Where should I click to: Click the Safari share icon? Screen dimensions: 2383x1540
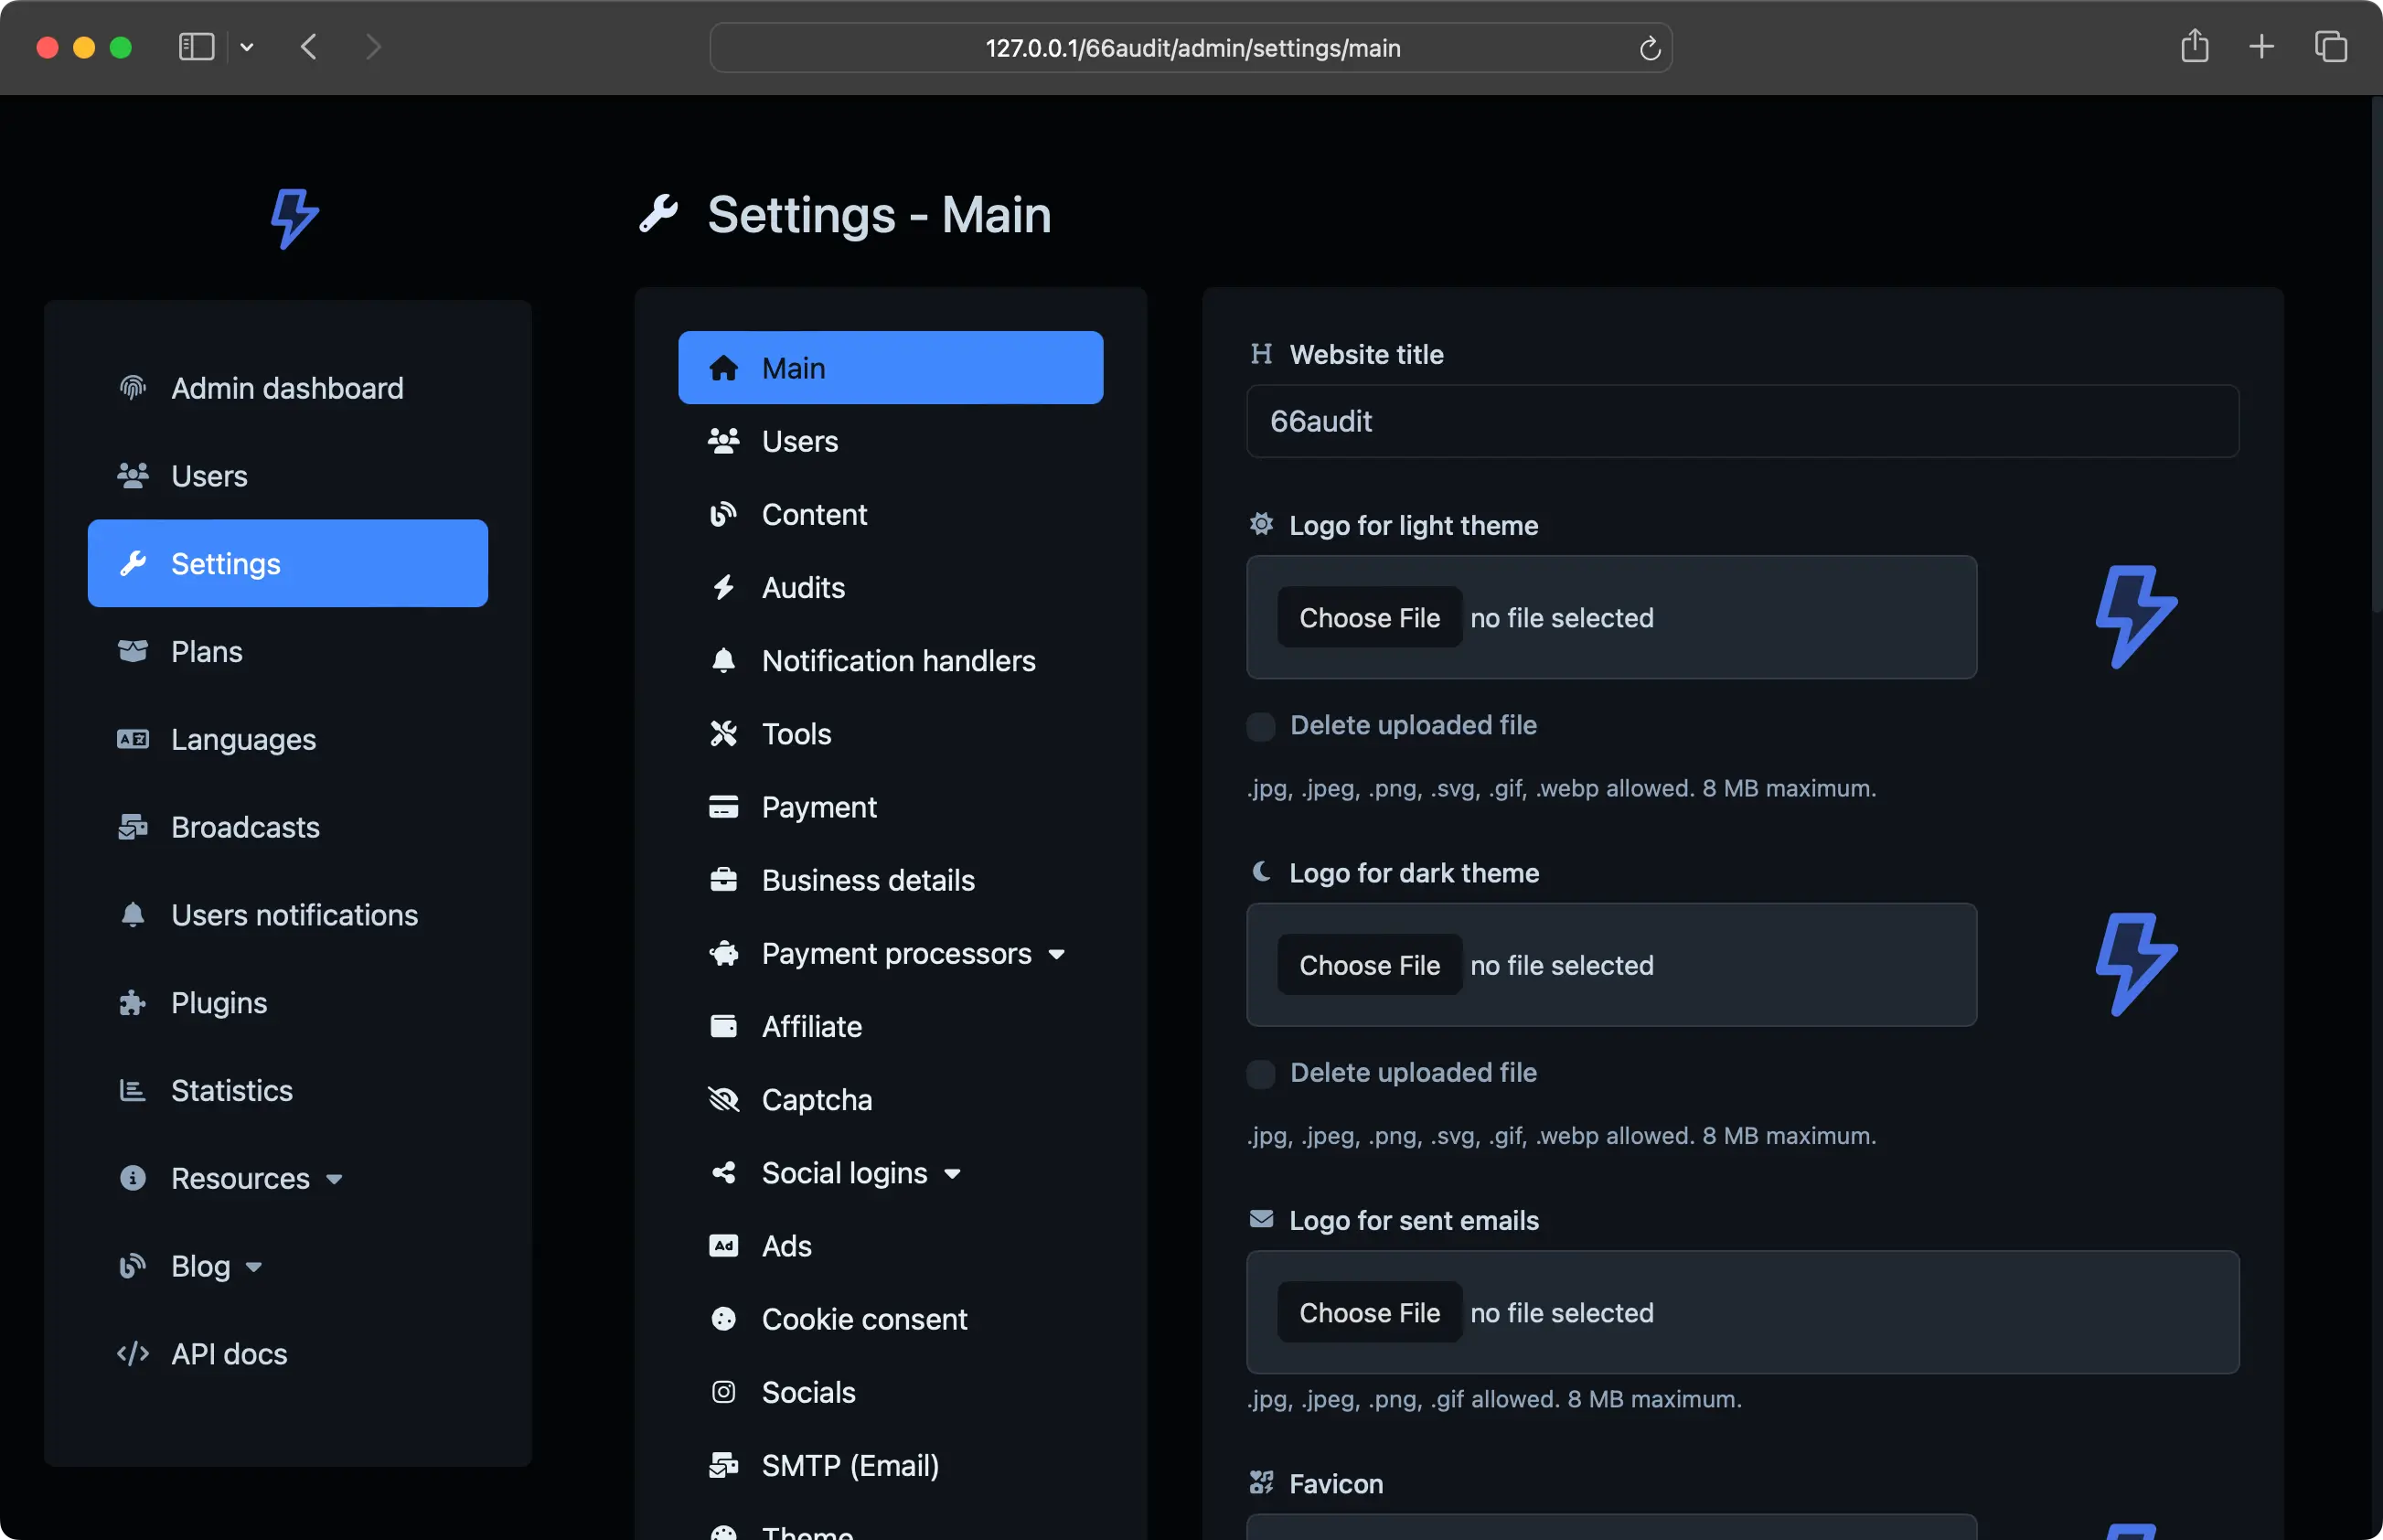pyautogui.click(x=2194, y=46)
